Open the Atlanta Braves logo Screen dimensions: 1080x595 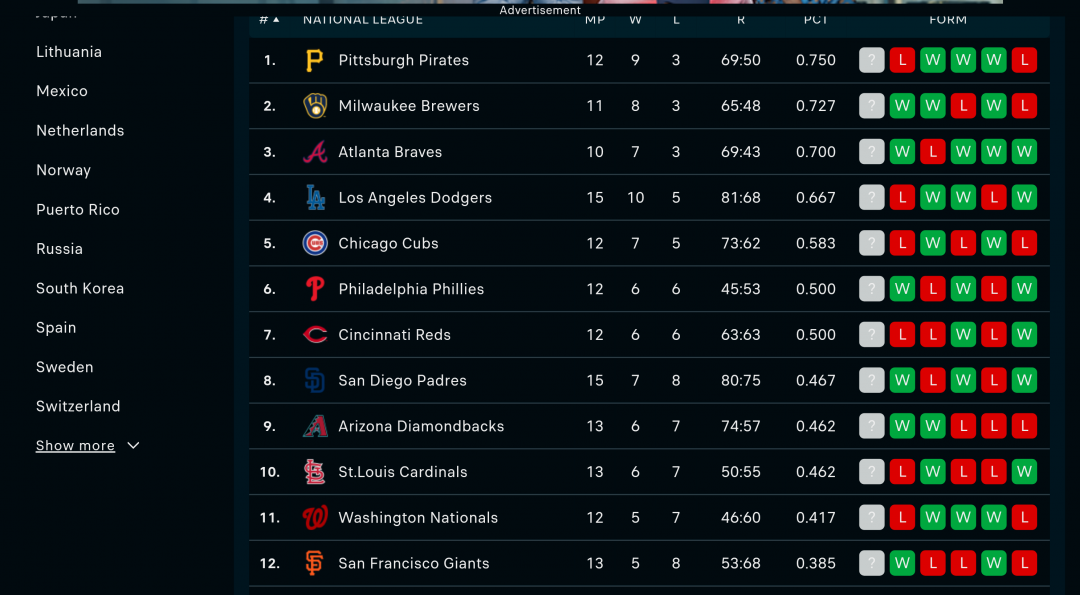(315, 152)
